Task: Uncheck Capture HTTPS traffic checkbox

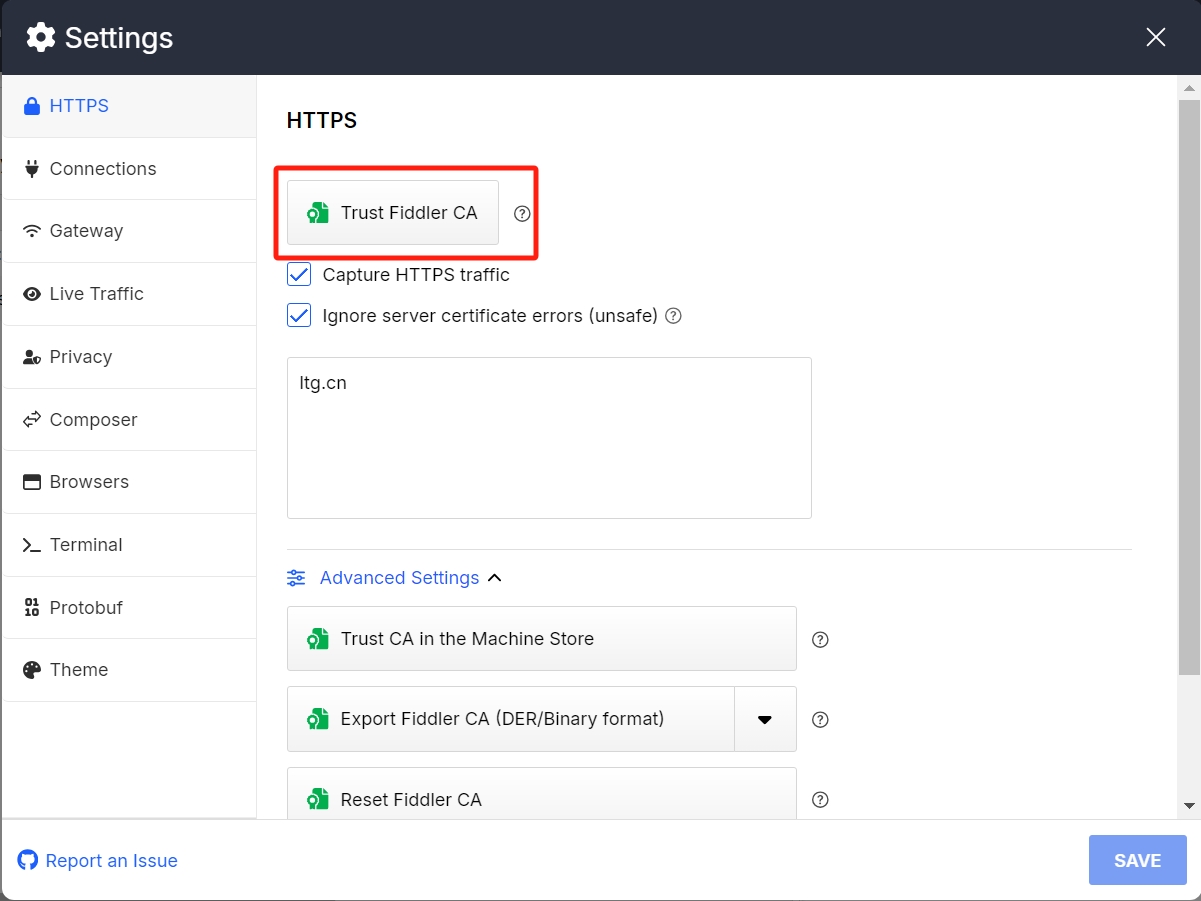Action: (299, 274)
